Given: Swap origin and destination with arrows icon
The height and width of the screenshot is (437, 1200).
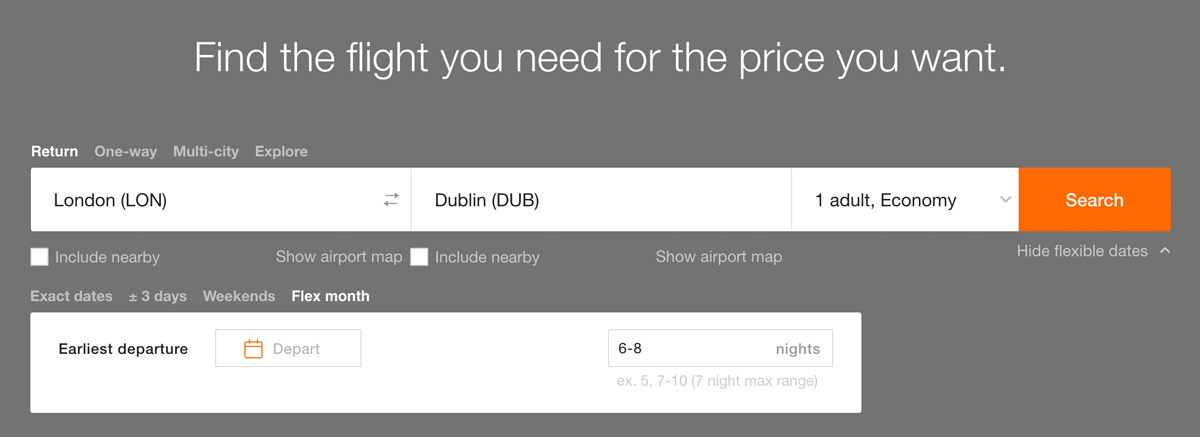Looking at the screenshot, I should (391, 200).
